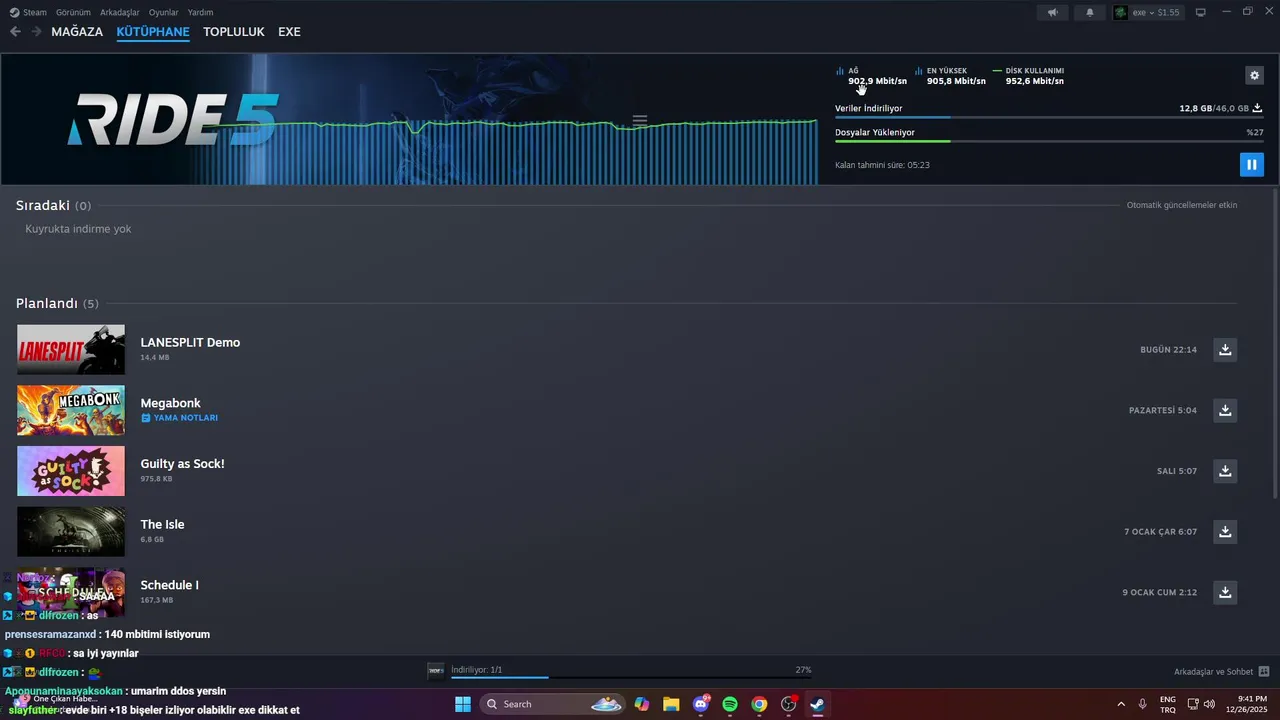
Task: Click the LANESPLIT Demo thumbnail
Action: tap(71, 349)
